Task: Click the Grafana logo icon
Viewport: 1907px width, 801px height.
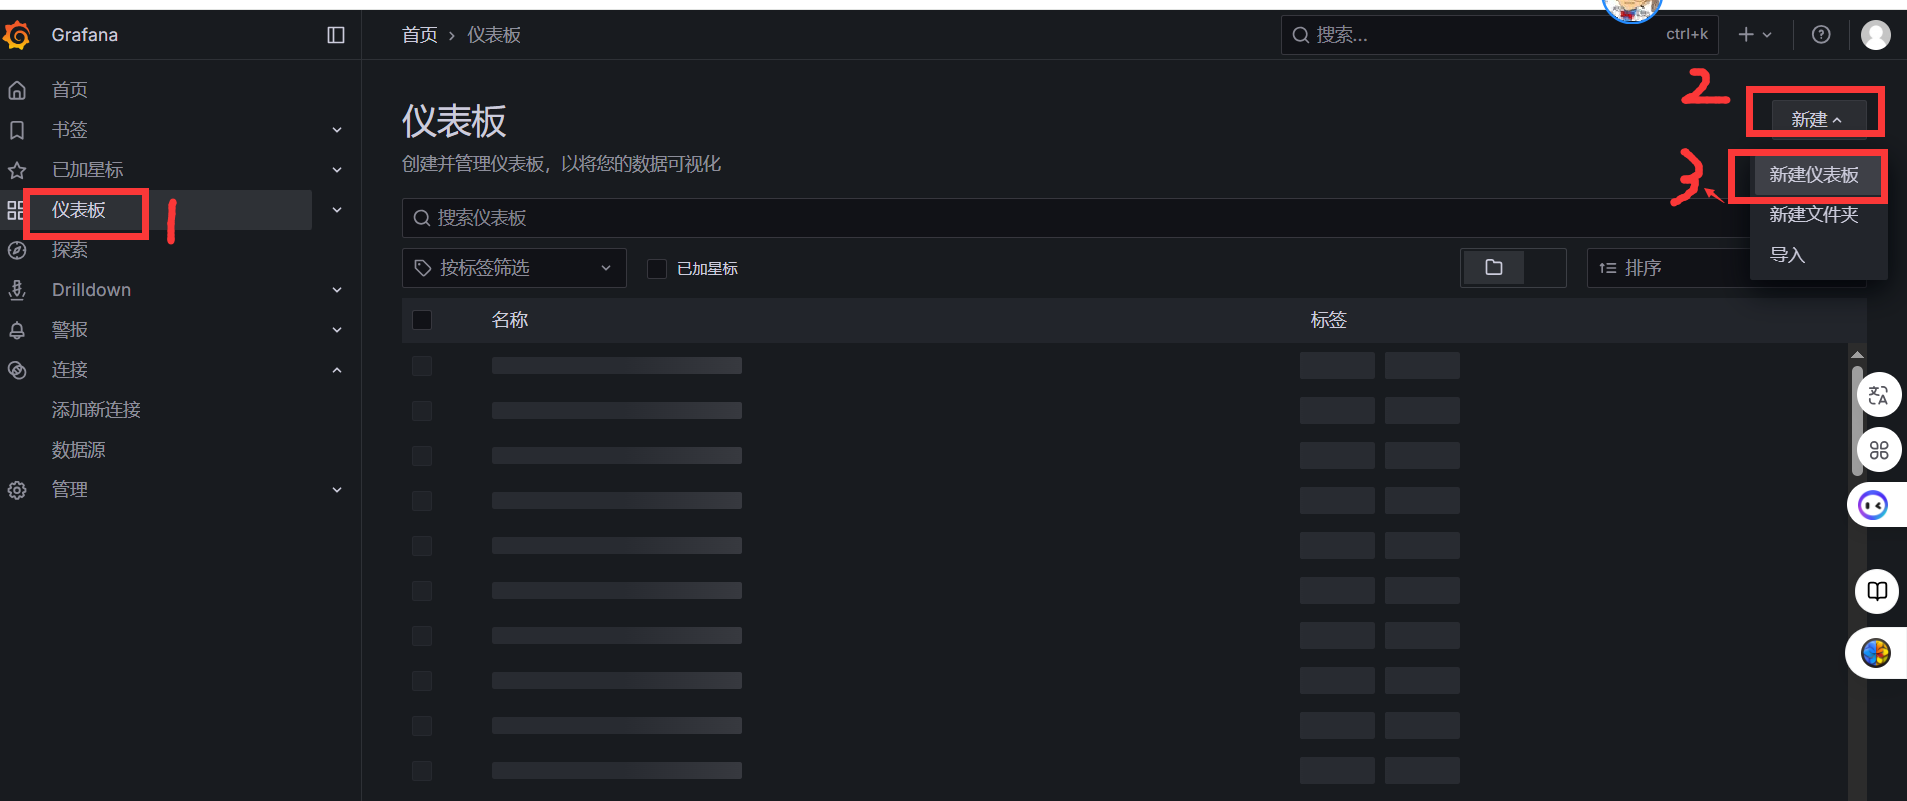Action: coord(18,35)
